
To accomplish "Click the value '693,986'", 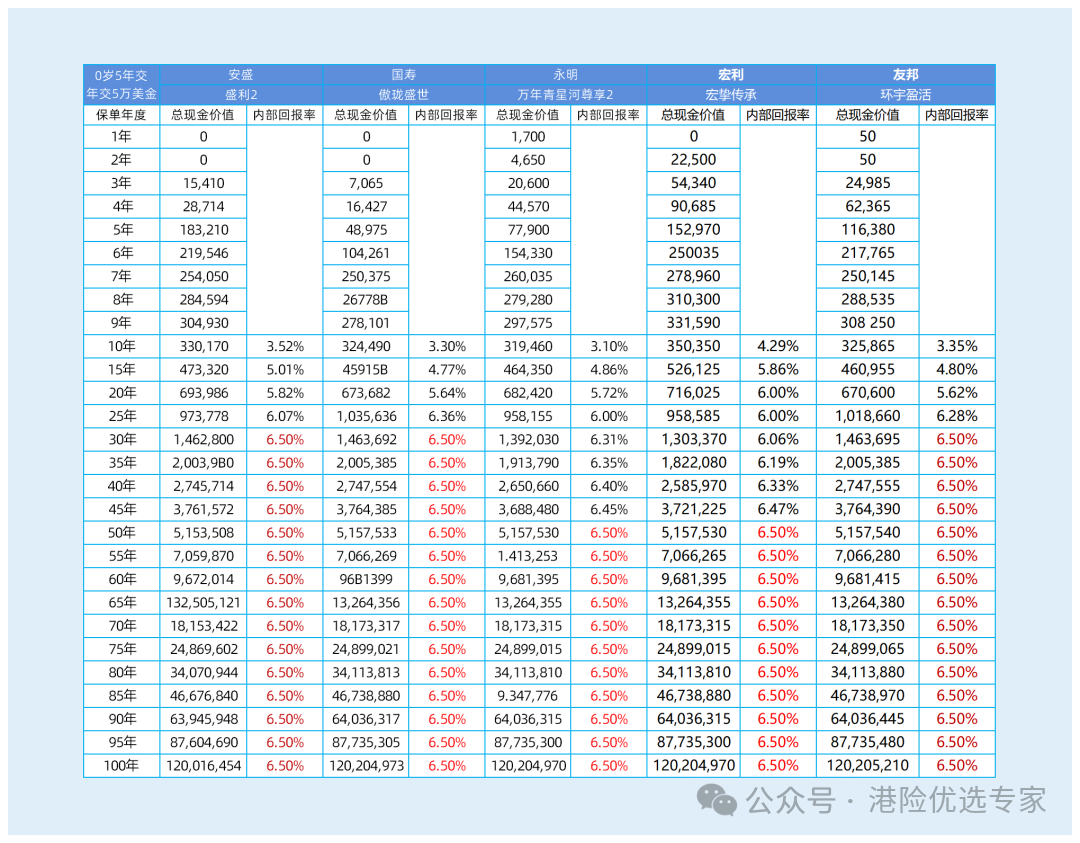I will 204,393.
